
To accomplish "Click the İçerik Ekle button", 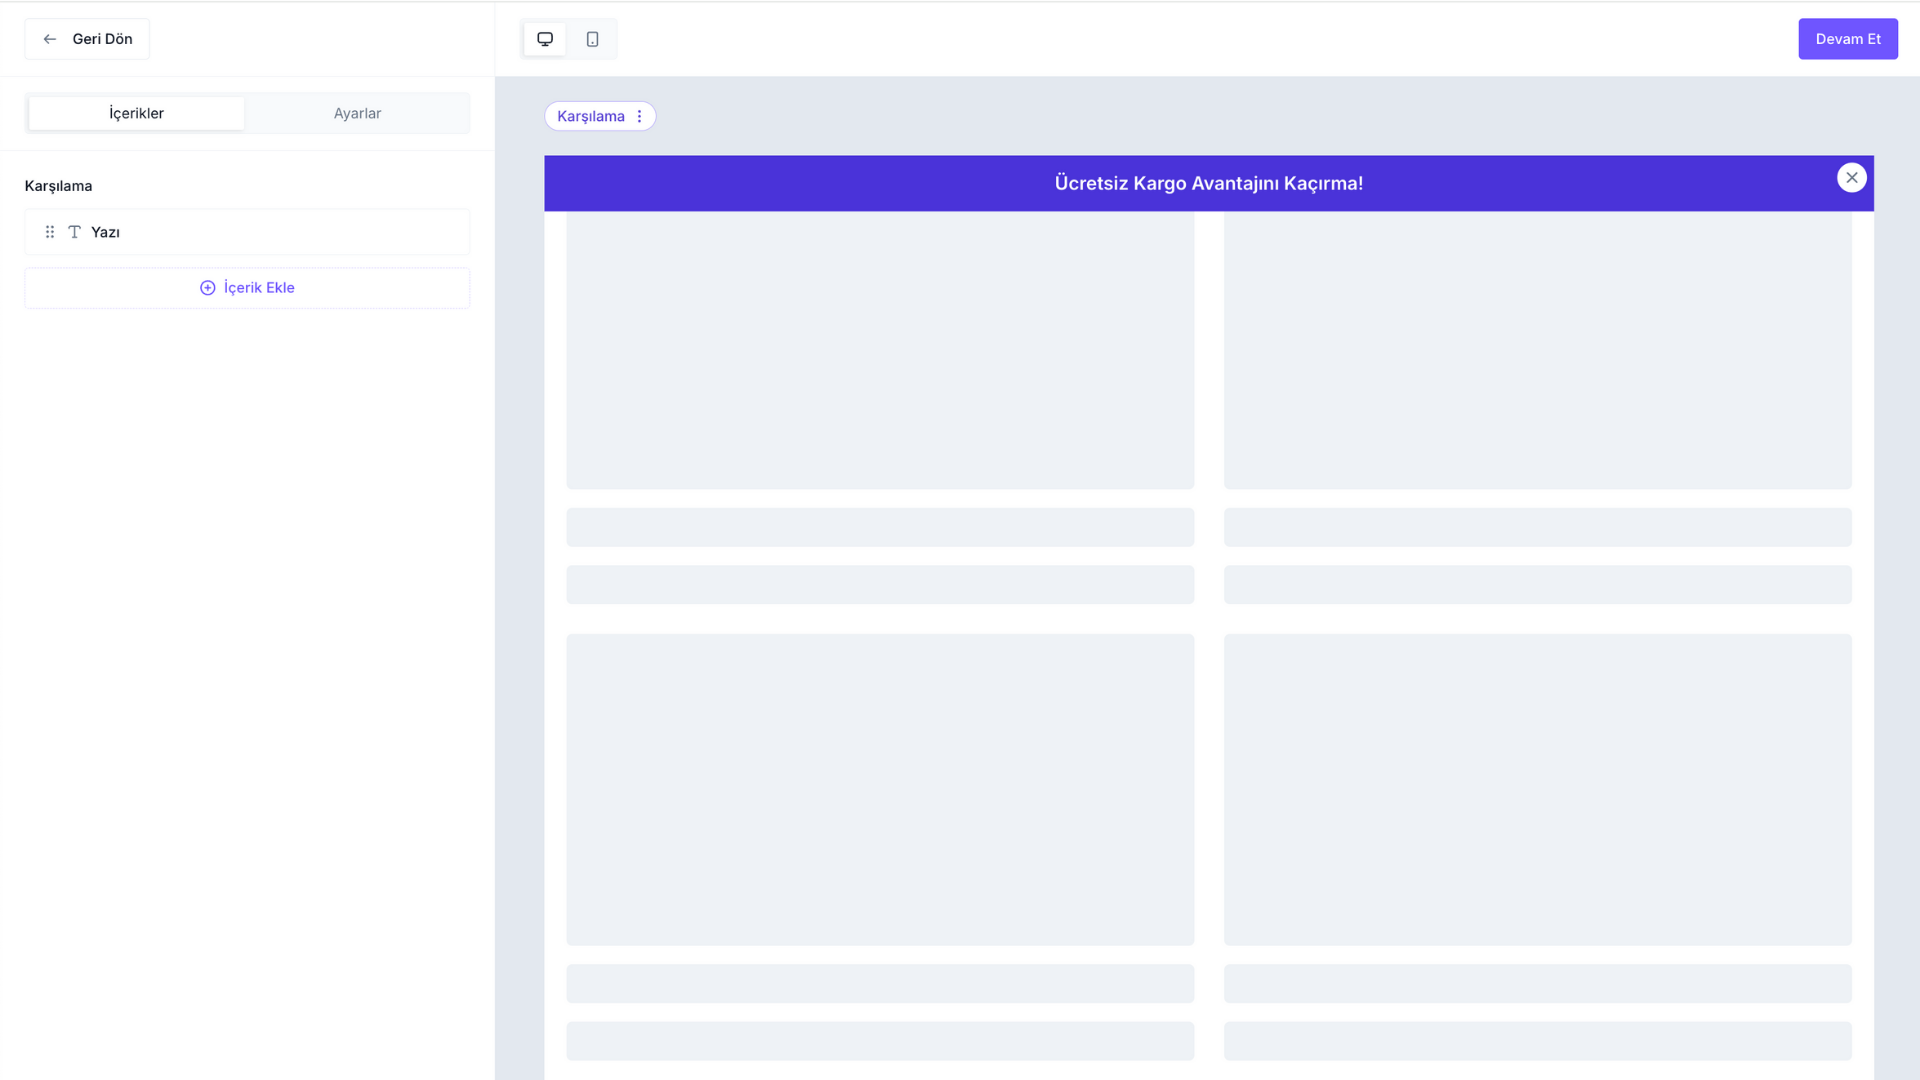I will [x=247, y=288].
